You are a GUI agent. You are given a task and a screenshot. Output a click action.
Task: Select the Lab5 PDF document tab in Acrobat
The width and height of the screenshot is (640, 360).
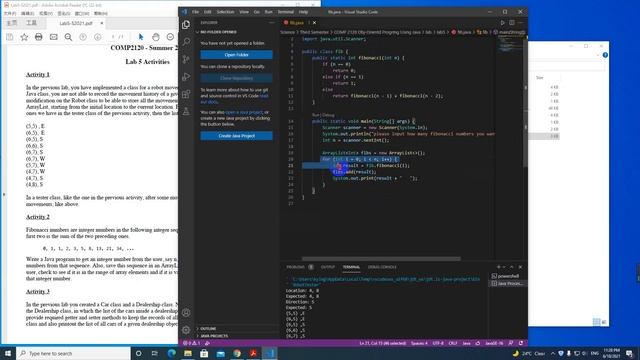pyautogui.click(x=76, y=23)
